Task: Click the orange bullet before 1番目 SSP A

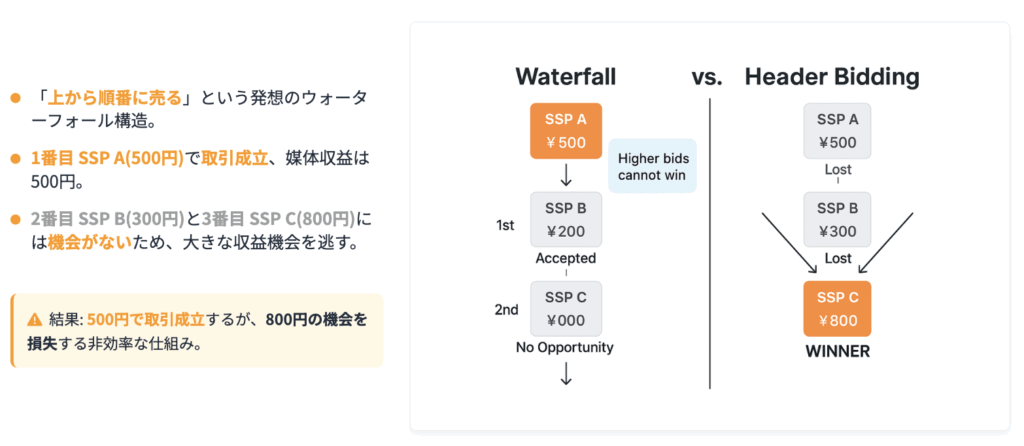Action: (15, 159)
